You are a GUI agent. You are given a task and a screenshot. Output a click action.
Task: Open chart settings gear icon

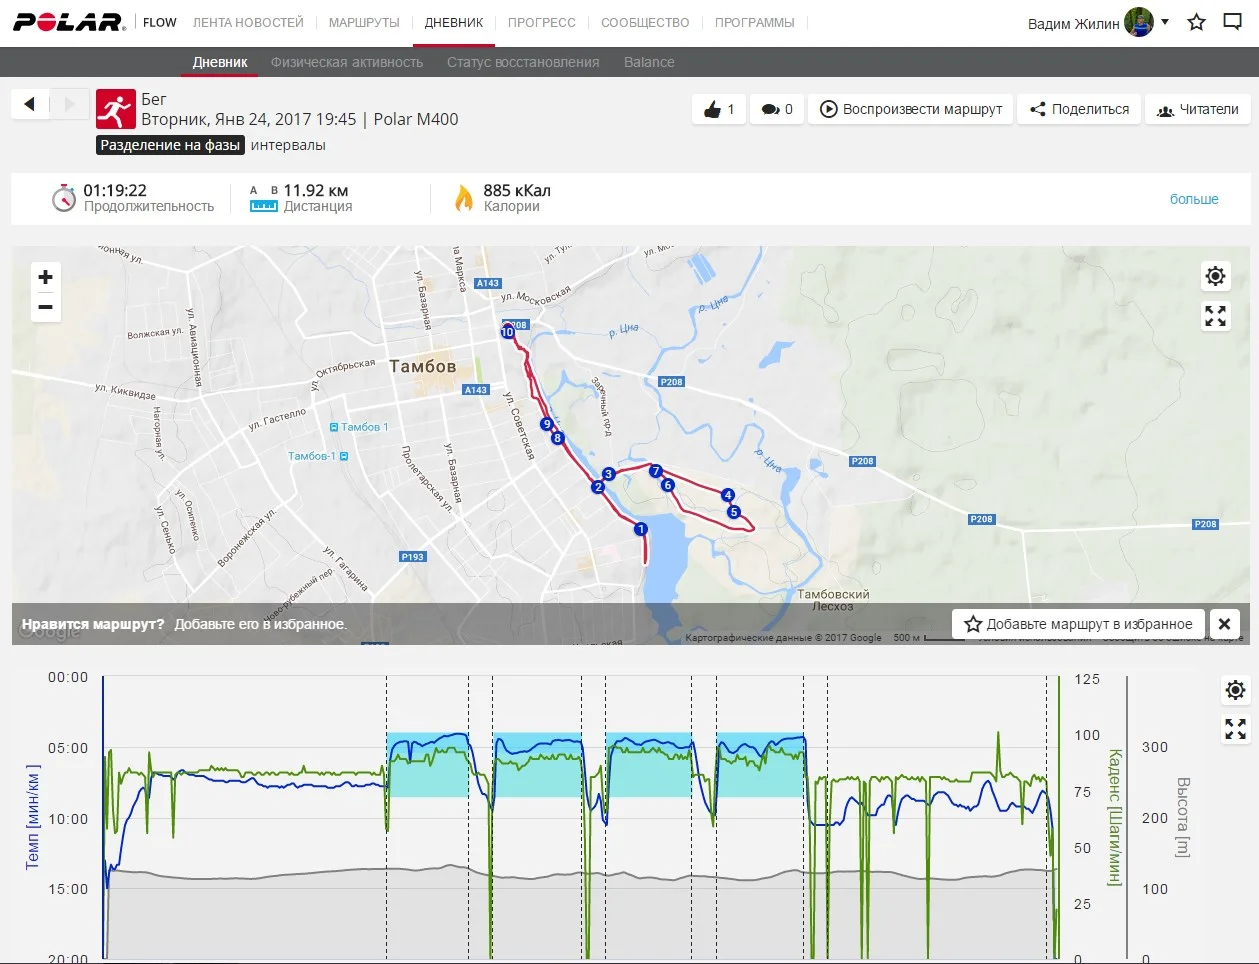(x=1235, y=690)
